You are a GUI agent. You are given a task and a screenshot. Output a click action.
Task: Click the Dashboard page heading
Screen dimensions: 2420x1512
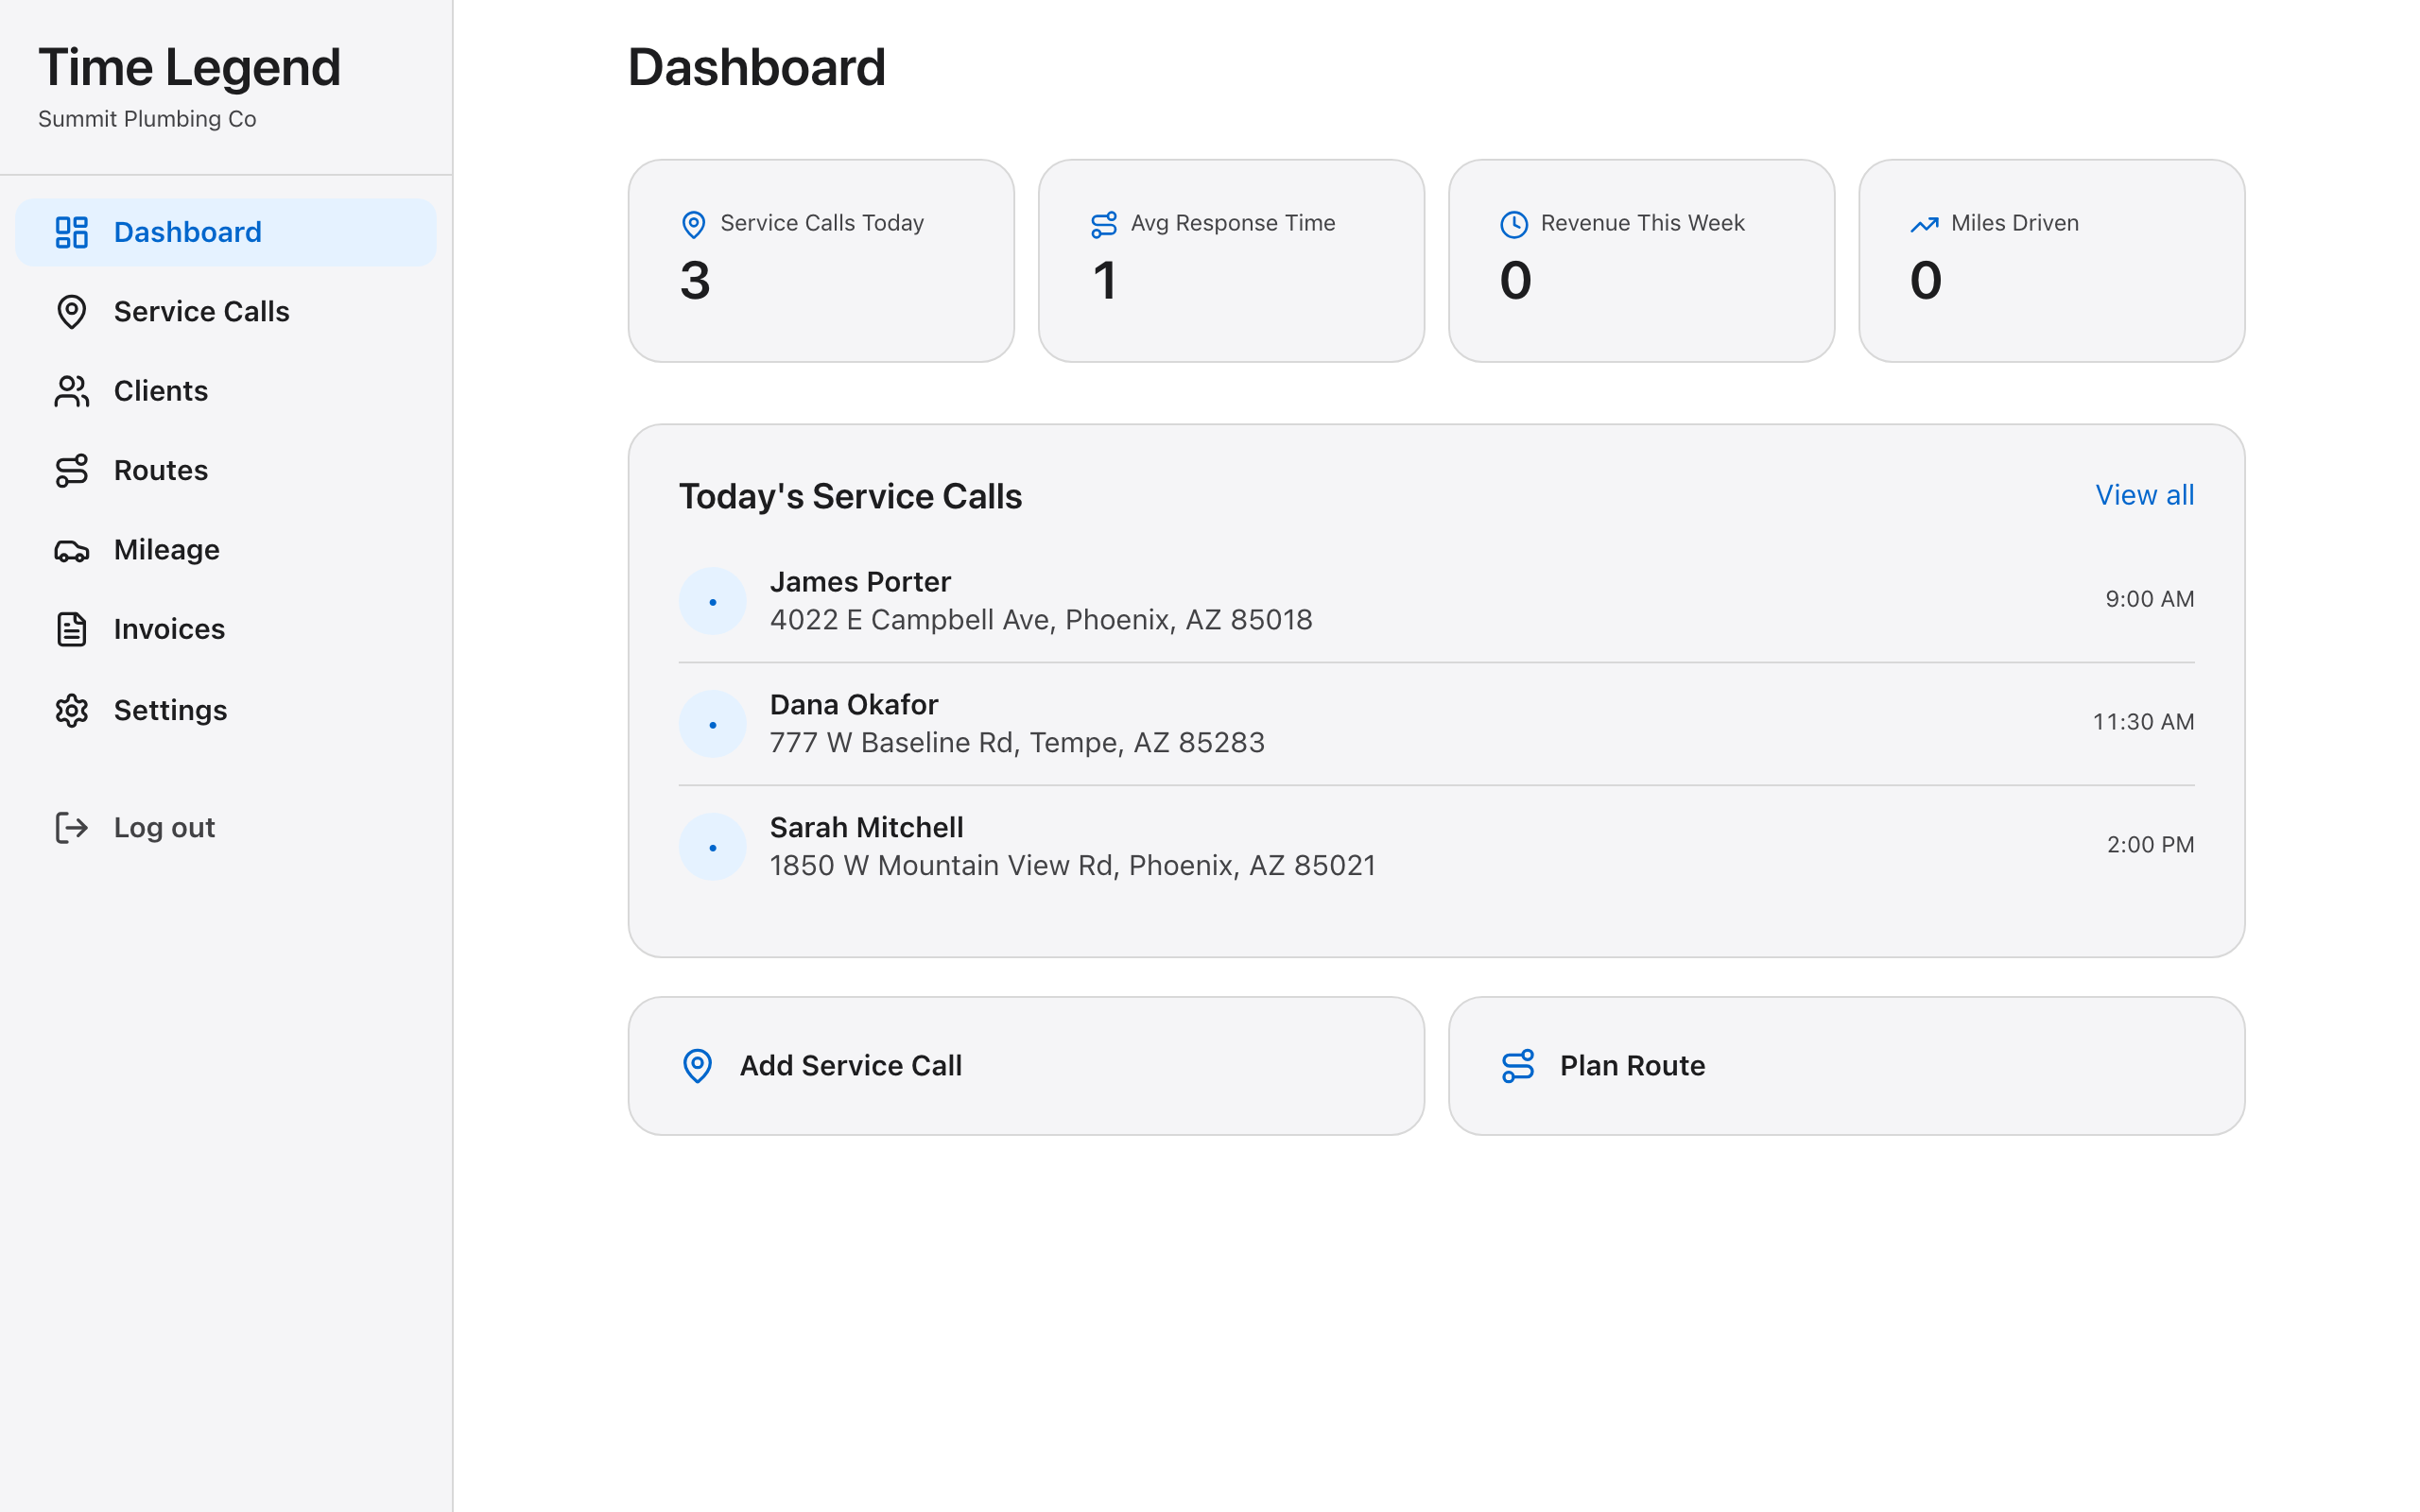click(756, 68)
